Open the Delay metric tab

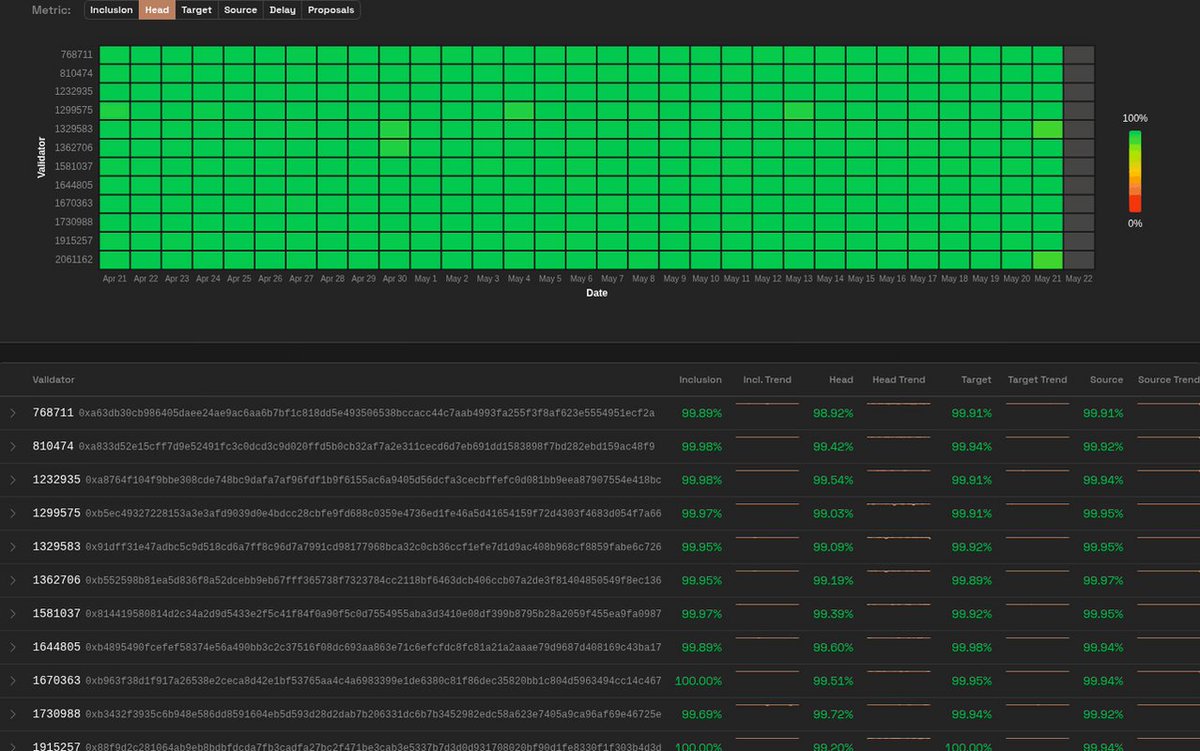283,10
